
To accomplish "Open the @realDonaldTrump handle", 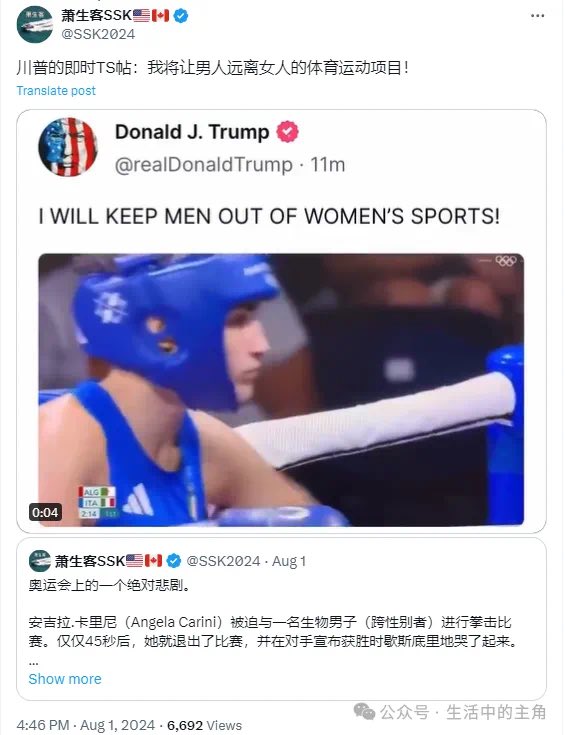I will tap(203, 165).
